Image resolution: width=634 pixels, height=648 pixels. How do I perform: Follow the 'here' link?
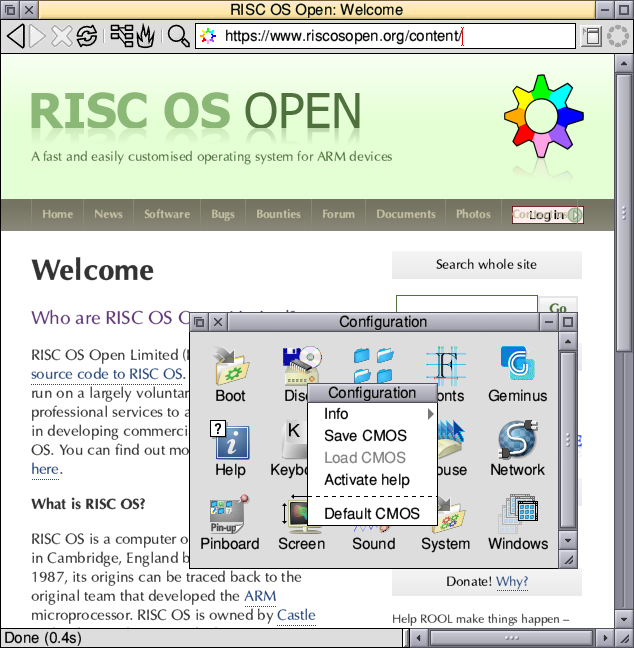[x=45, y=469]
